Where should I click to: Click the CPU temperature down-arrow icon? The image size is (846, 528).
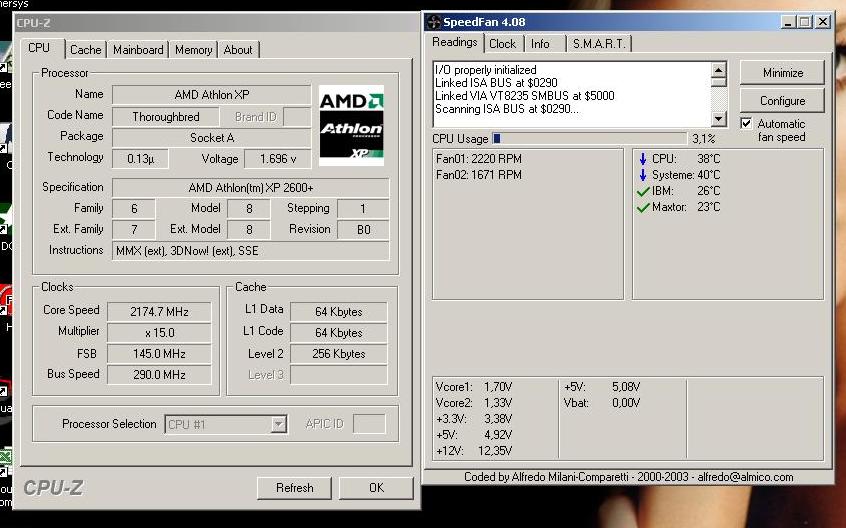(x=642, y=159)
